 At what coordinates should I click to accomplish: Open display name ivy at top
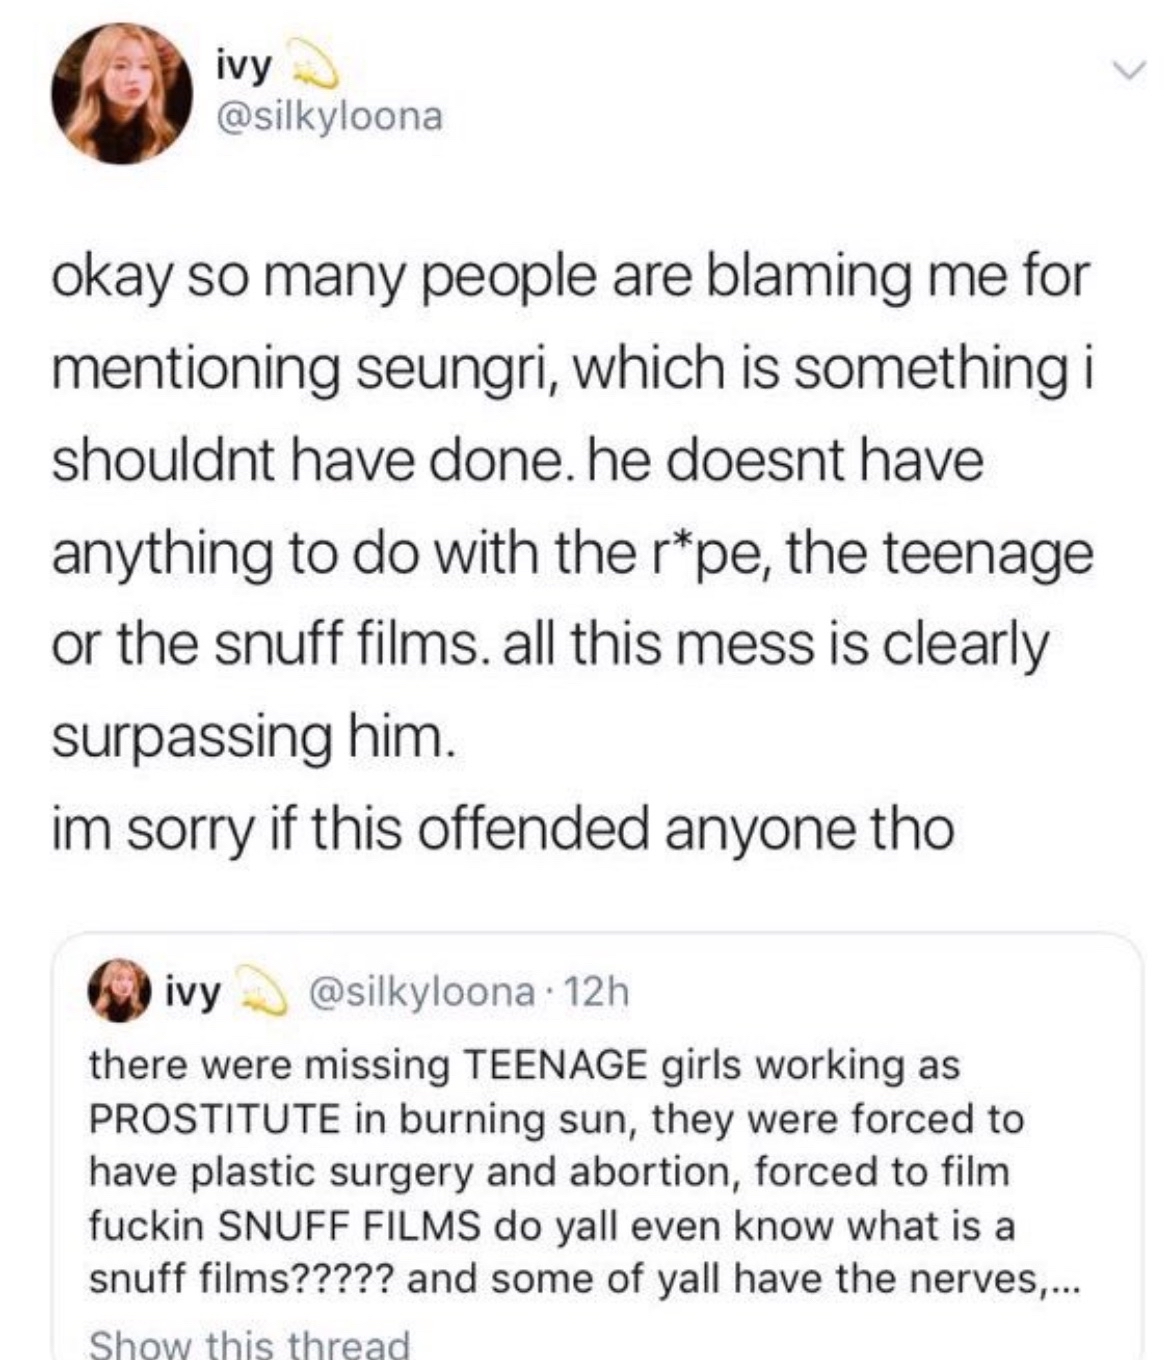(244, 68)
